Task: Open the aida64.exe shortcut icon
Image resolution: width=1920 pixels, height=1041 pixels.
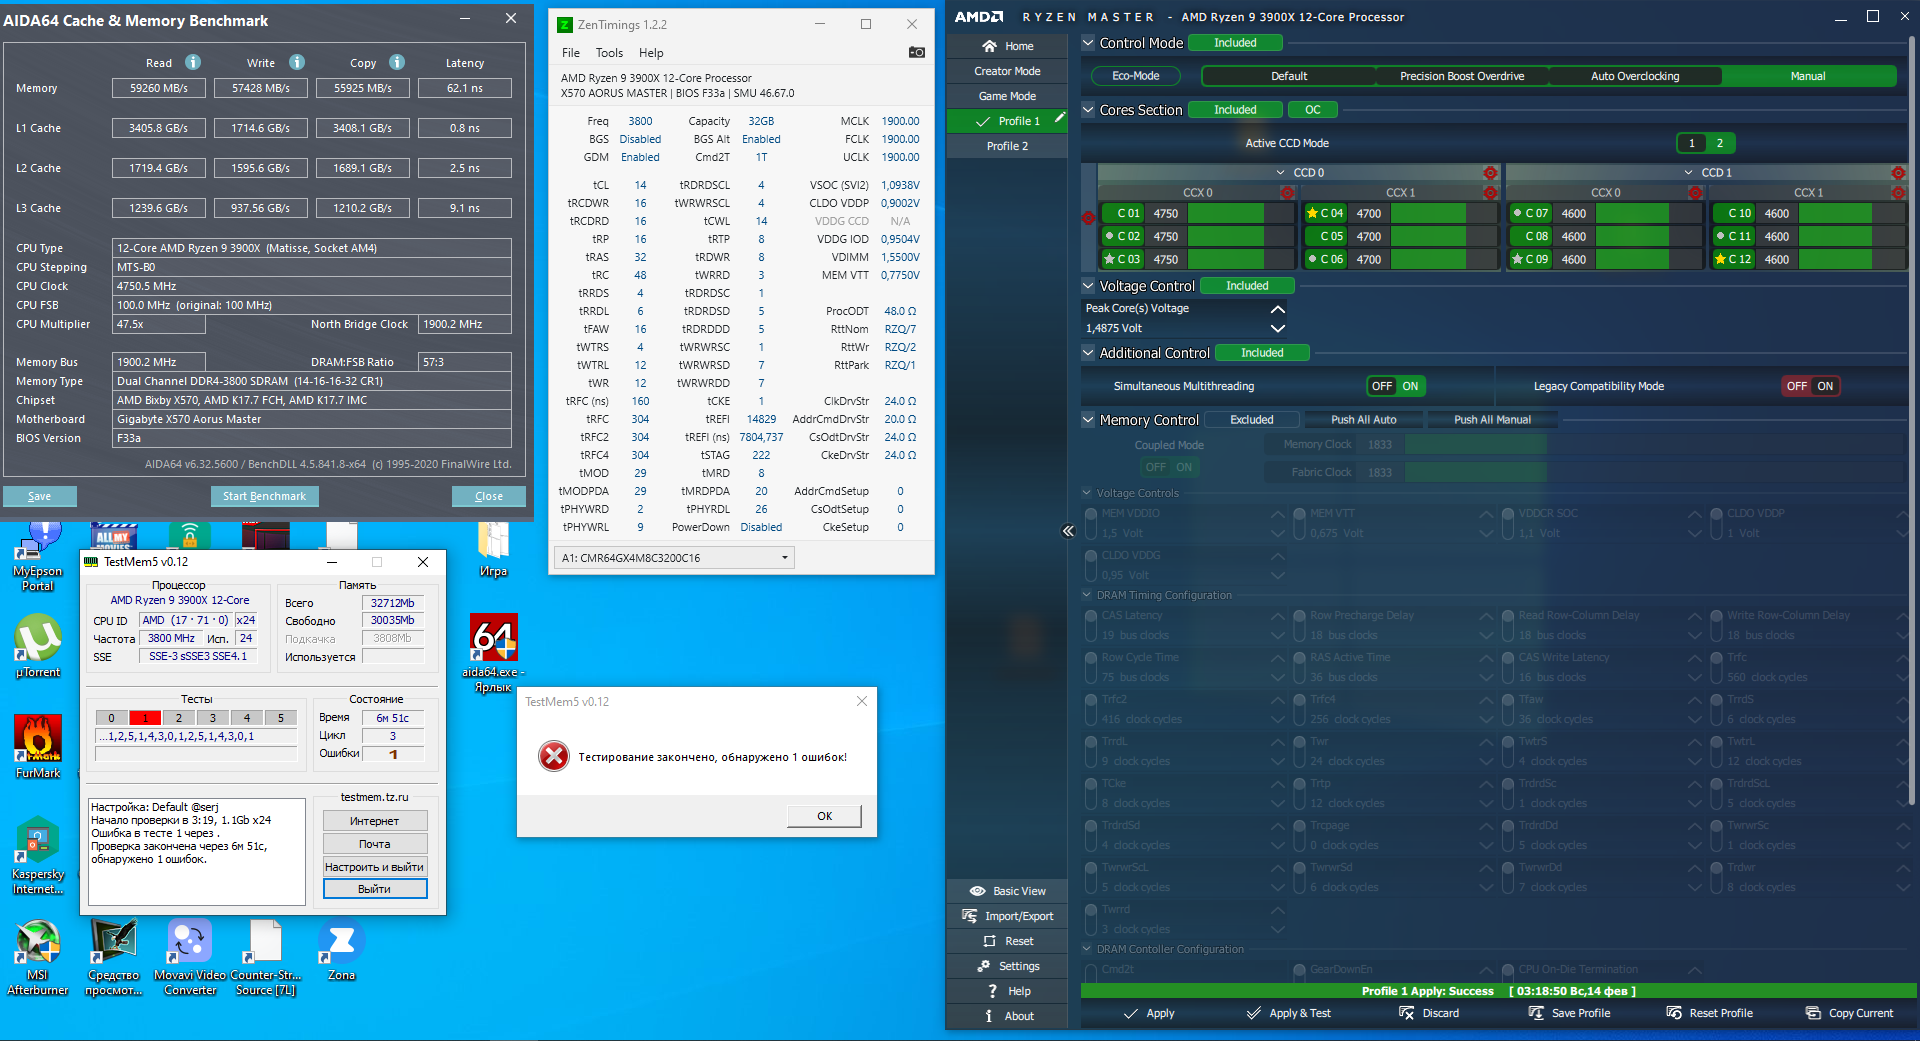Action: [x=494, y=653]
